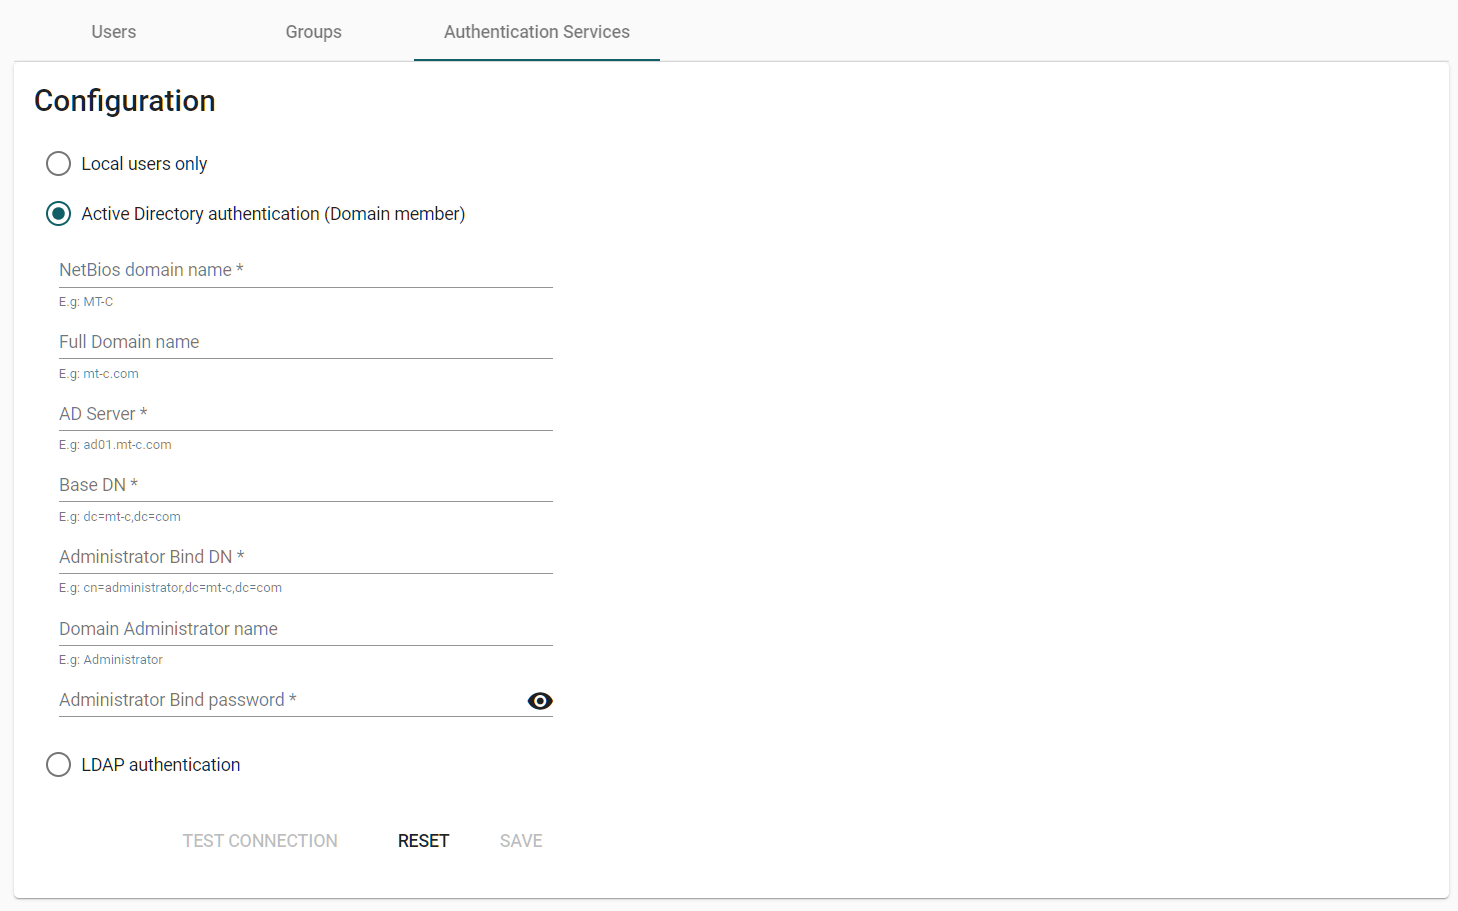Choose Active Directory authentication radio button
The height and width of the screenshot is (911, 1458).
59,214
